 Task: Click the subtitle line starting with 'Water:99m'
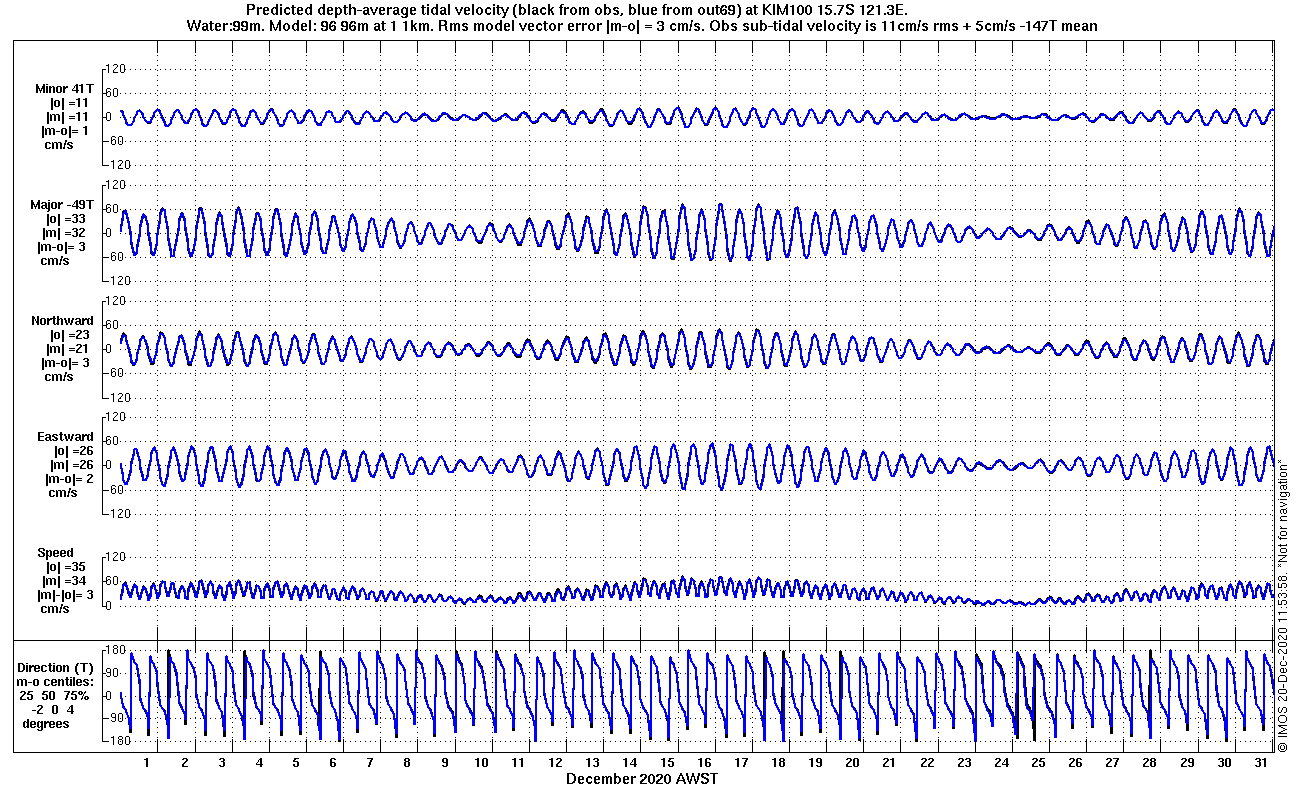[642, 26]
